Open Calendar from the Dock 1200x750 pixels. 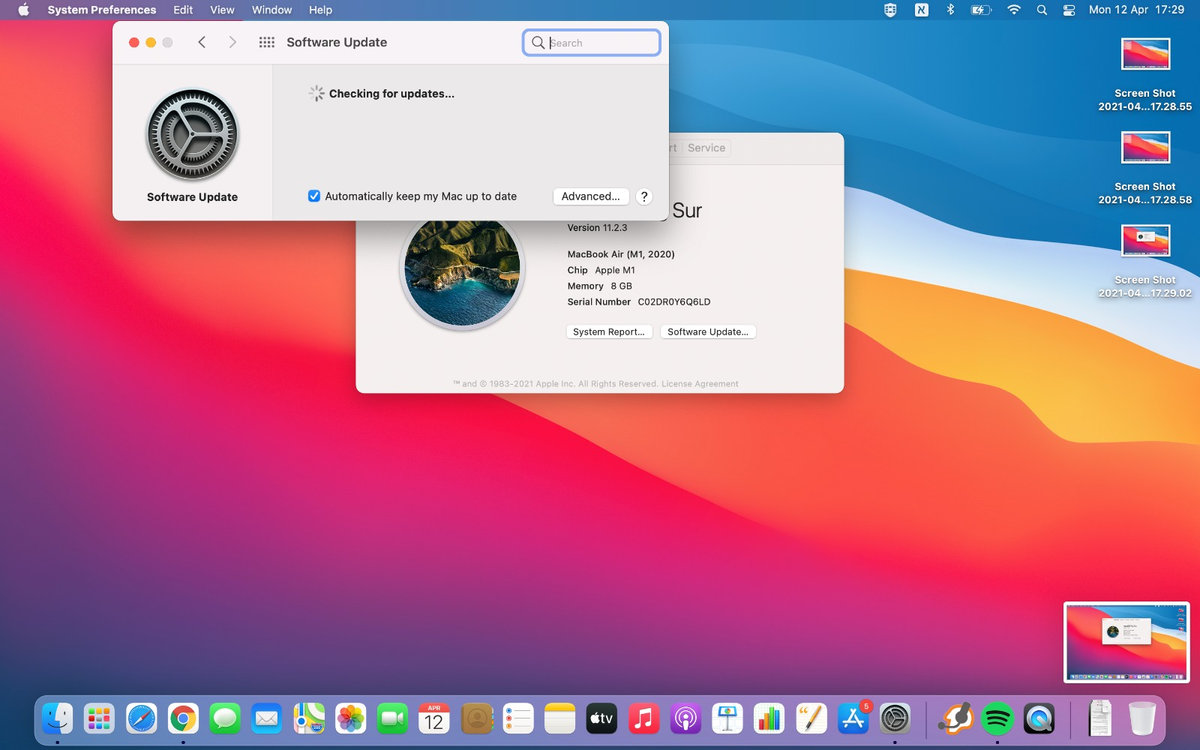click(434, 718)
